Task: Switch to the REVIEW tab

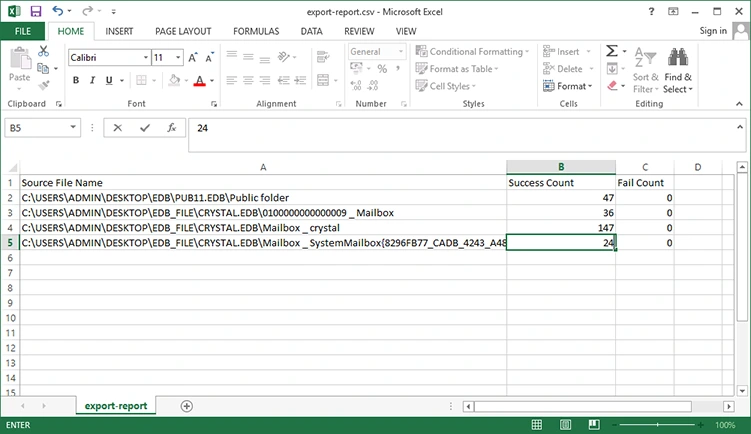Action: click(x=359, y=32)
